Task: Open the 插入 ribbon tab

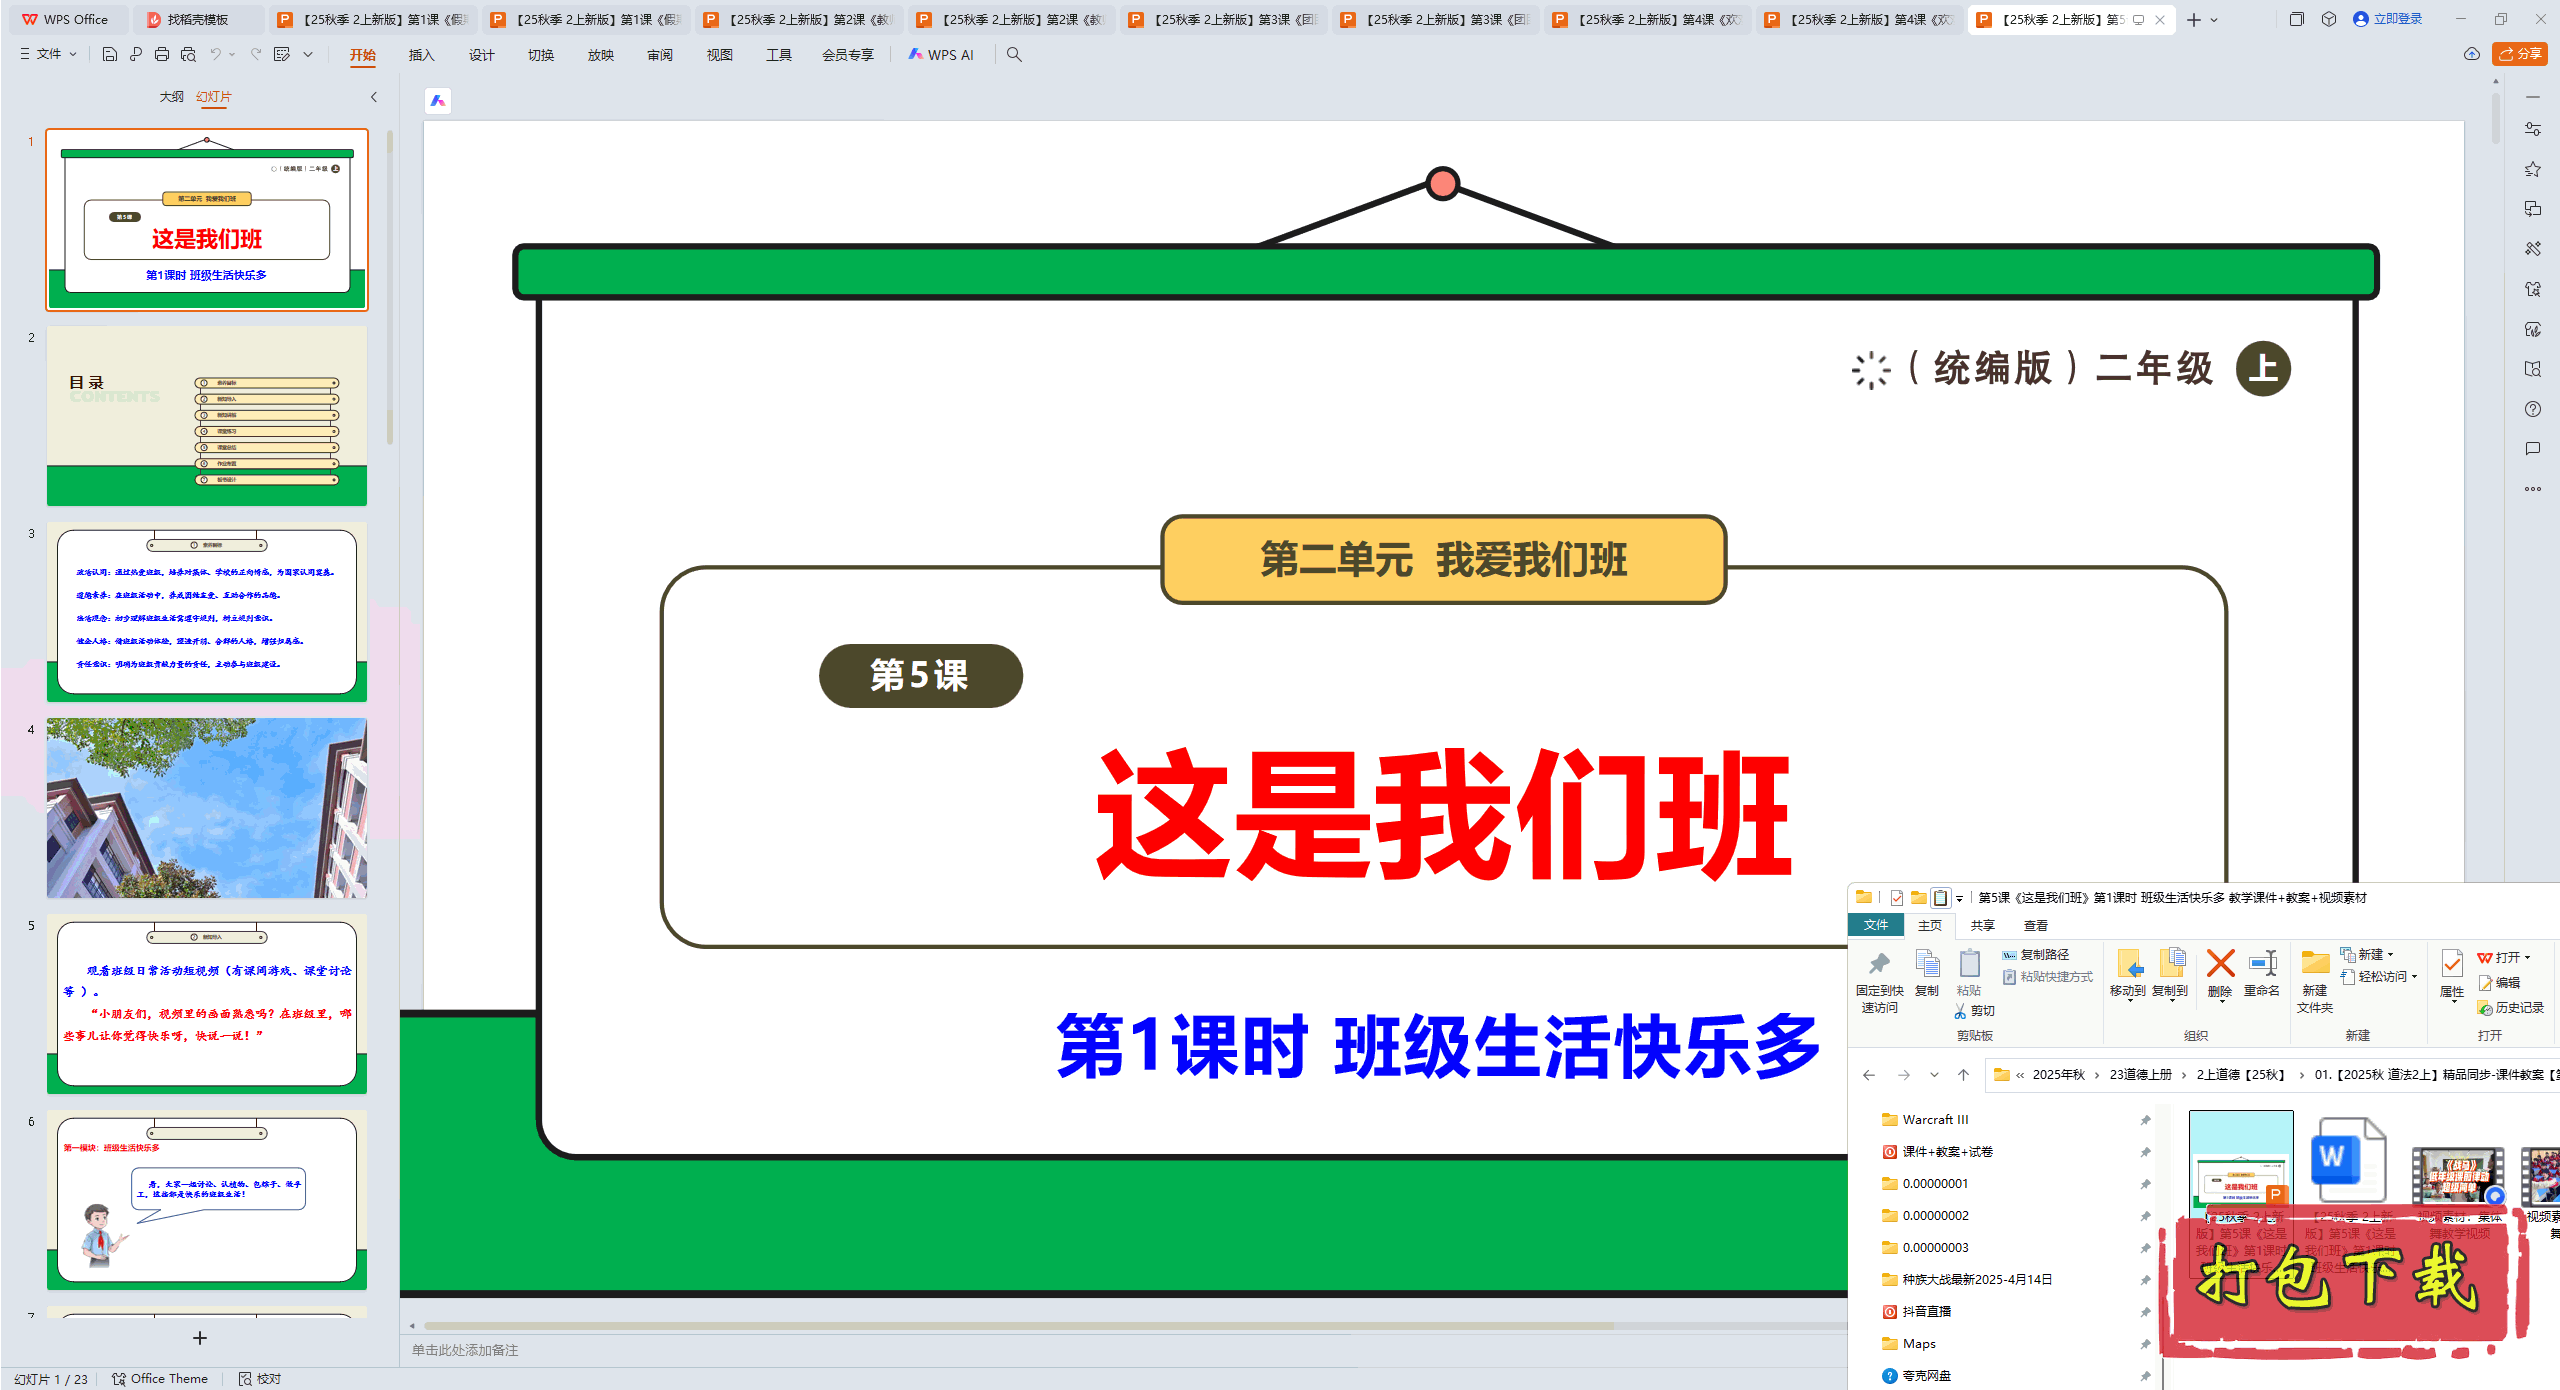Action: [422, 55]
